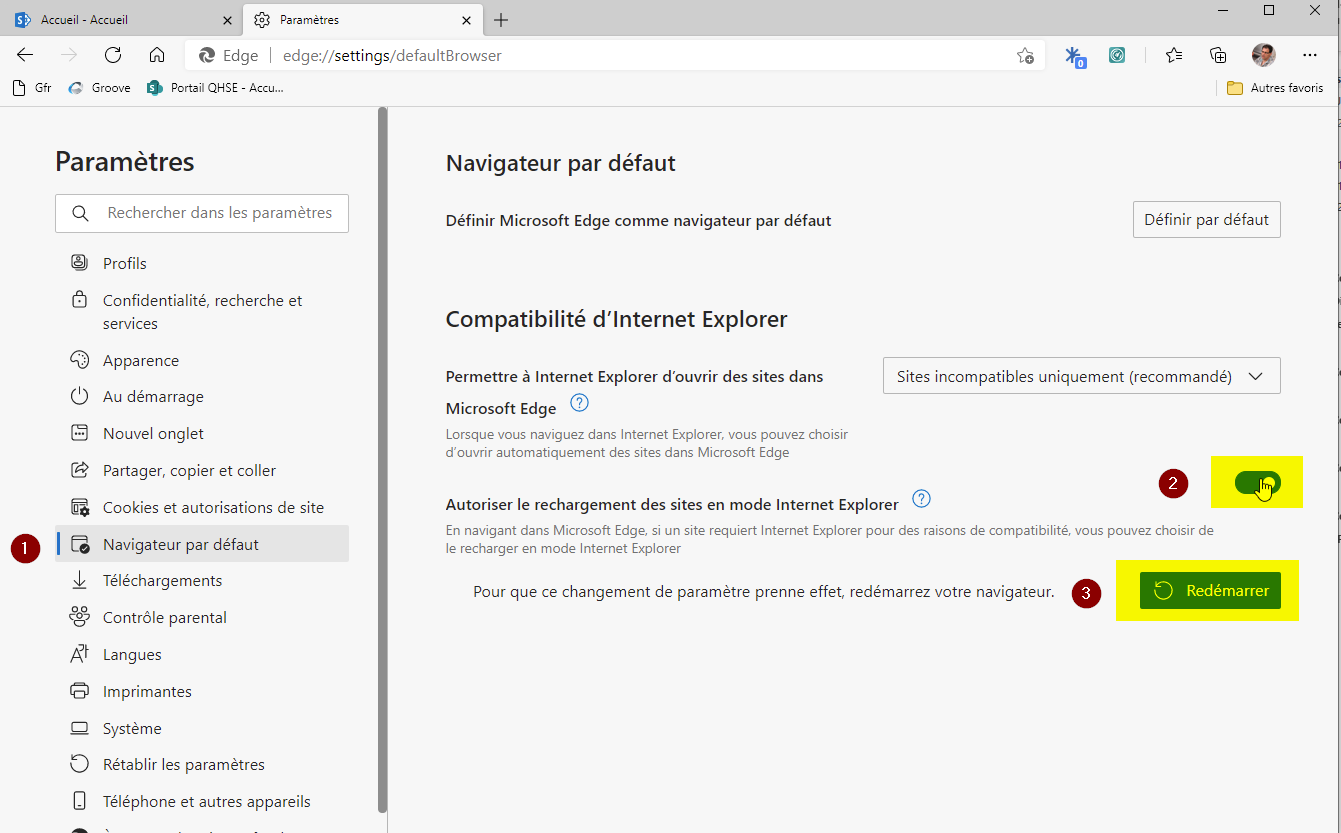Open the Collections toolbar icon
Viewport: 1341px width, 833px height.
point(1218,55)
